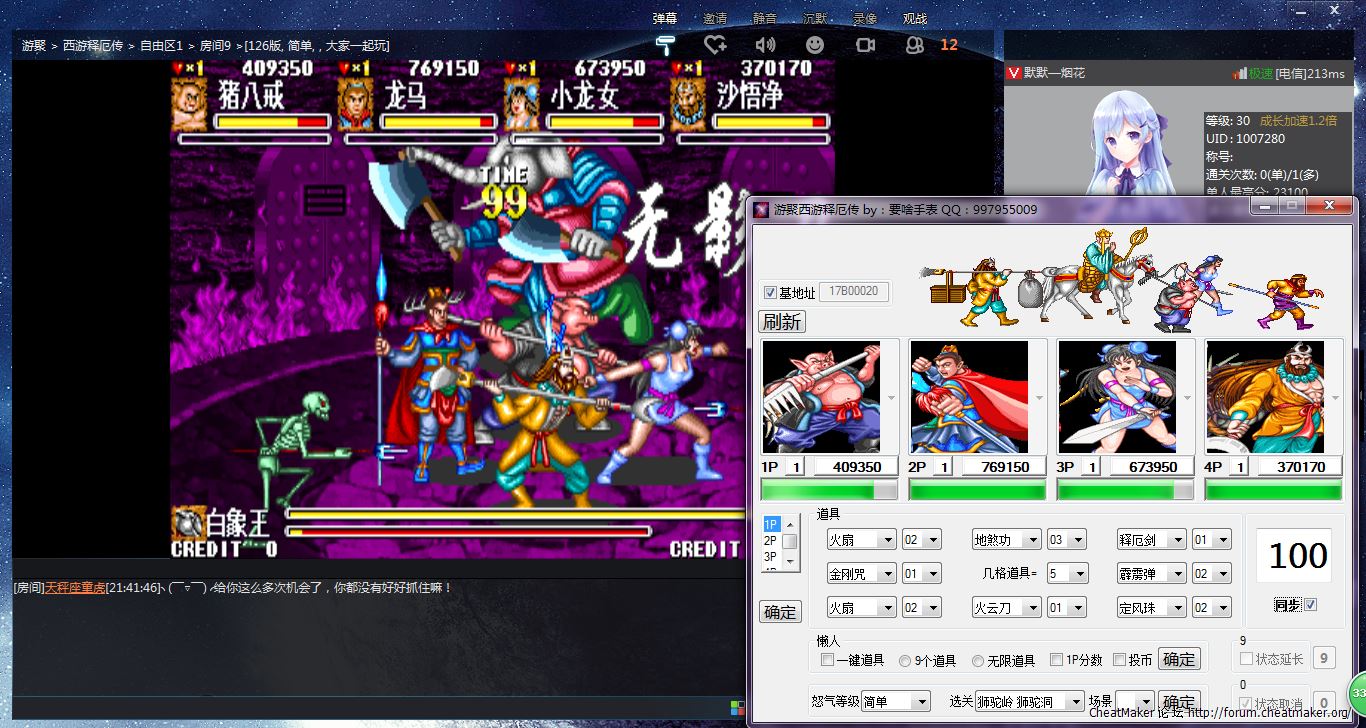
Task: Open the spectators icon beside 12
Action: [x=914, y=44]
